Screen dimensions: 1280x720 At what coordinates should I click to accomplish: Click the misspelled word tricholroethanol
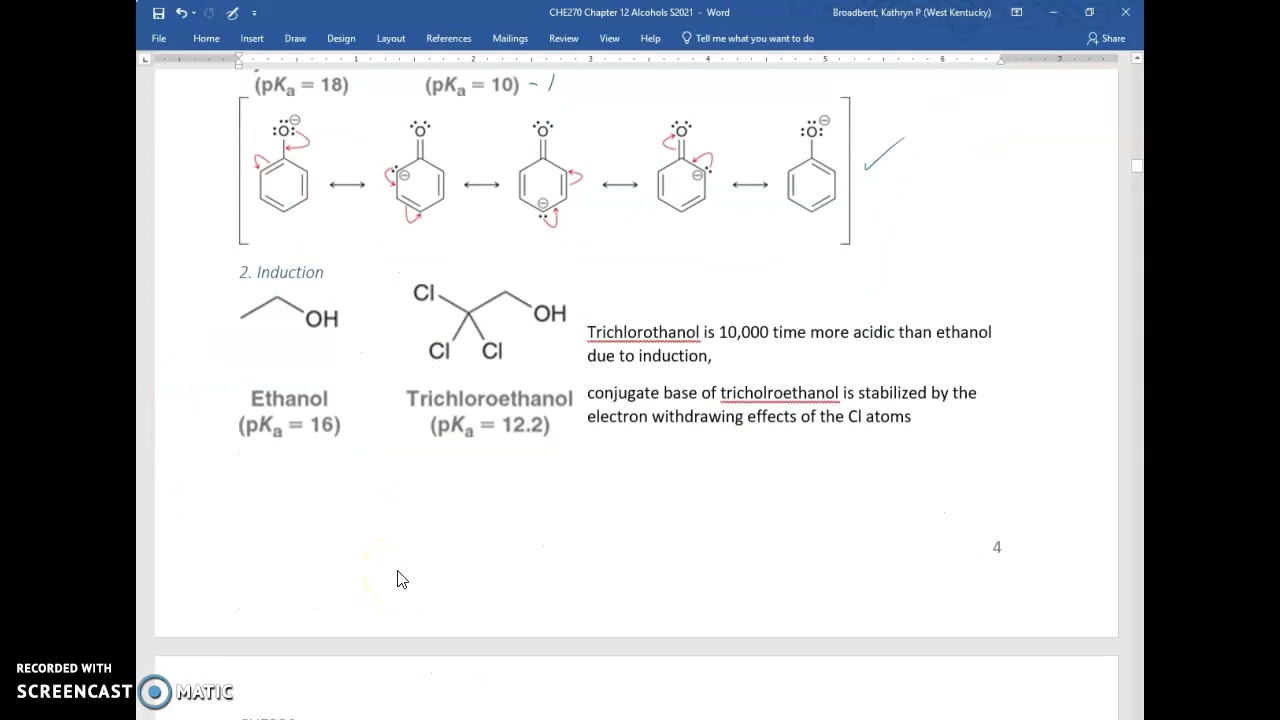click(x=779, y=393)
